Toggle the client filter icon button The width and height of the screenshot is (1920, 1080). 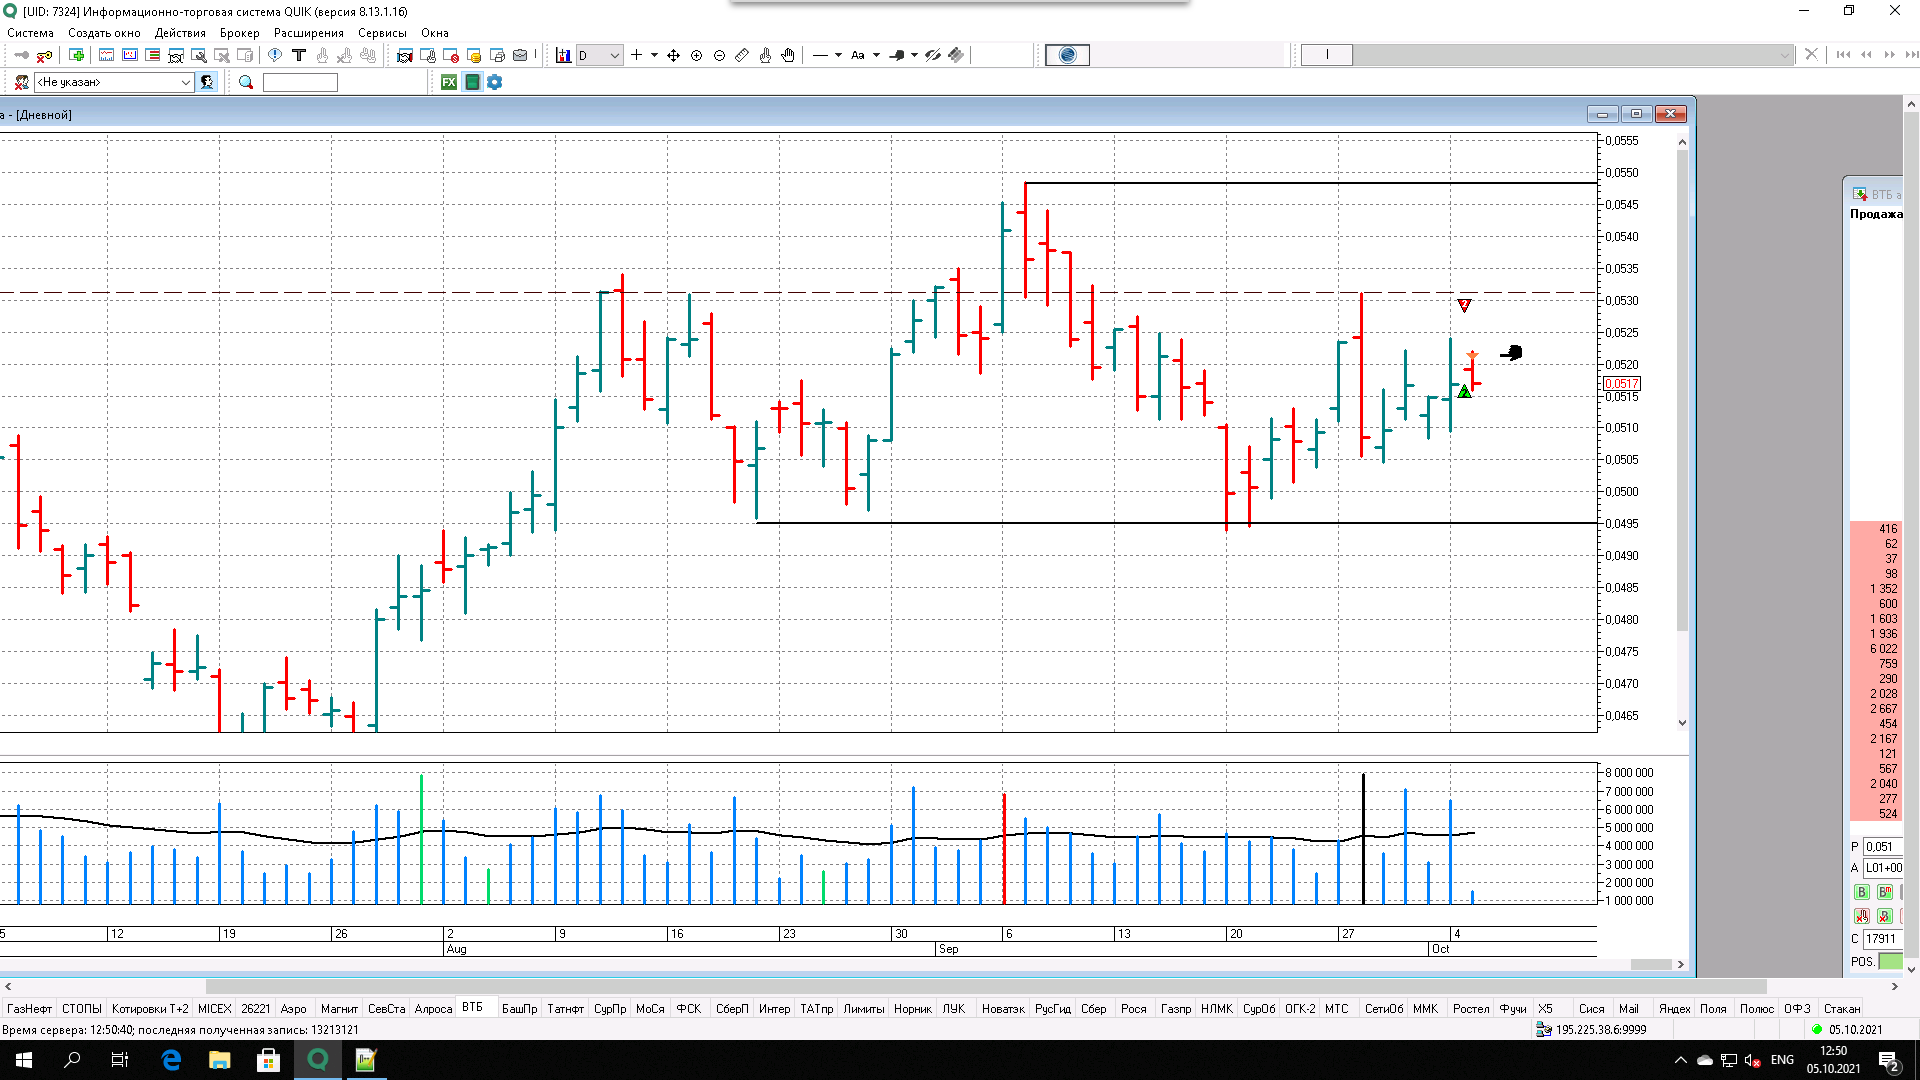(x=207, y=82)
